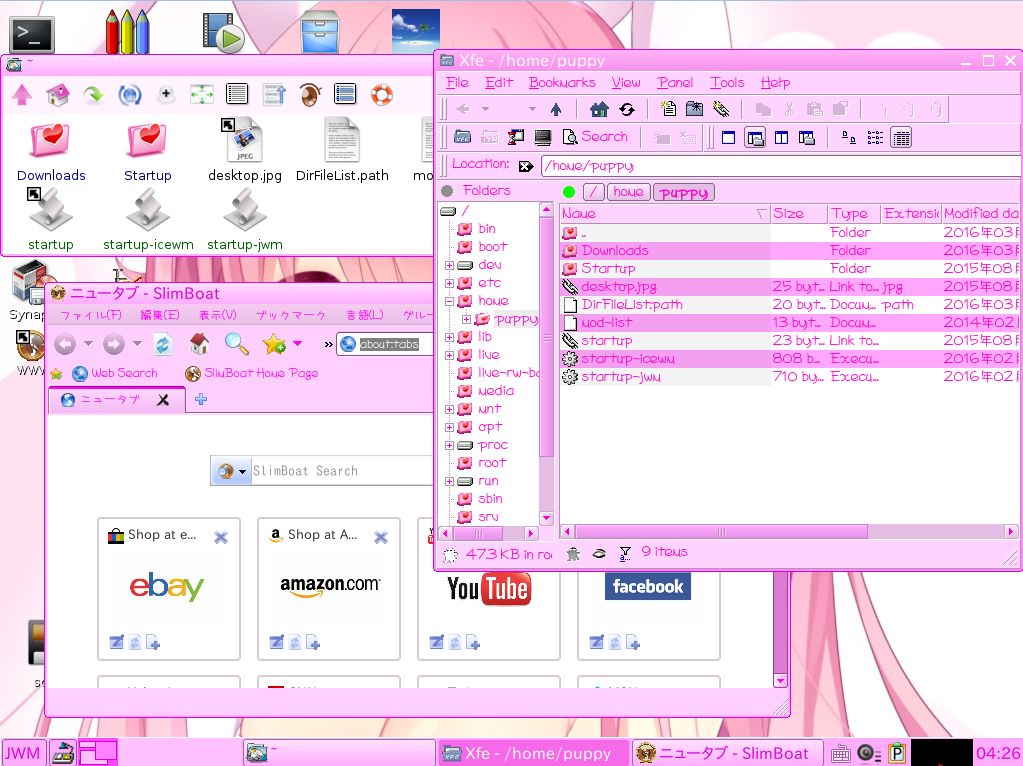Select tree and two panels view in Xfe
Viewport: 1023px width, 766px height.
click(x=807, y=138)
